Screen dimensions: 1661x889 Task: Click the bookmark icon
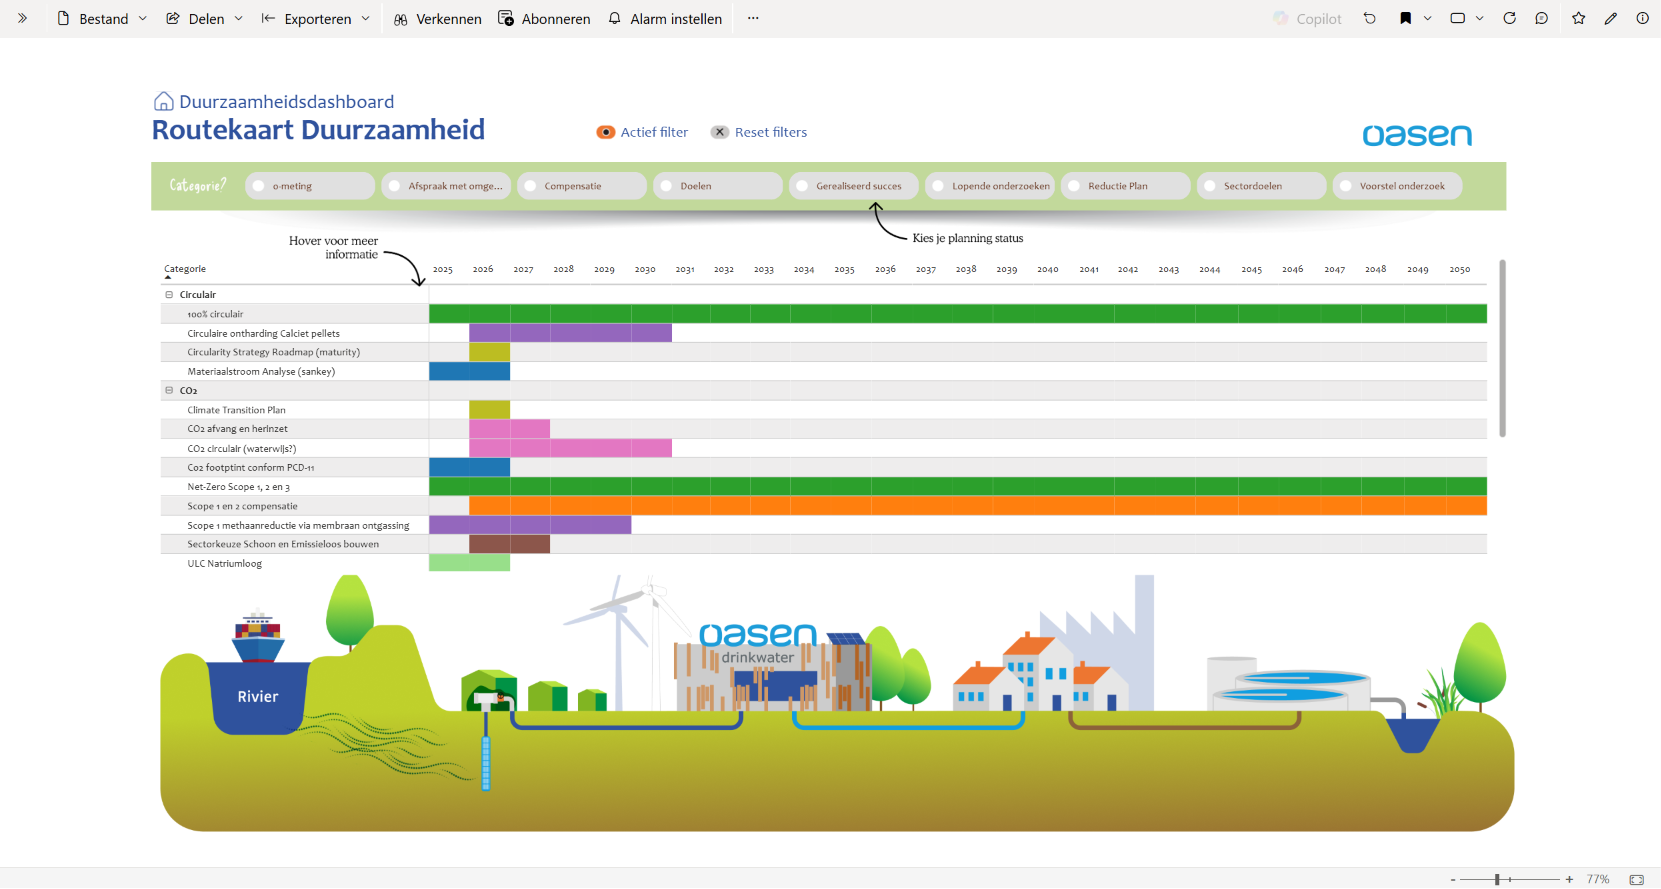pos(1405,18)
